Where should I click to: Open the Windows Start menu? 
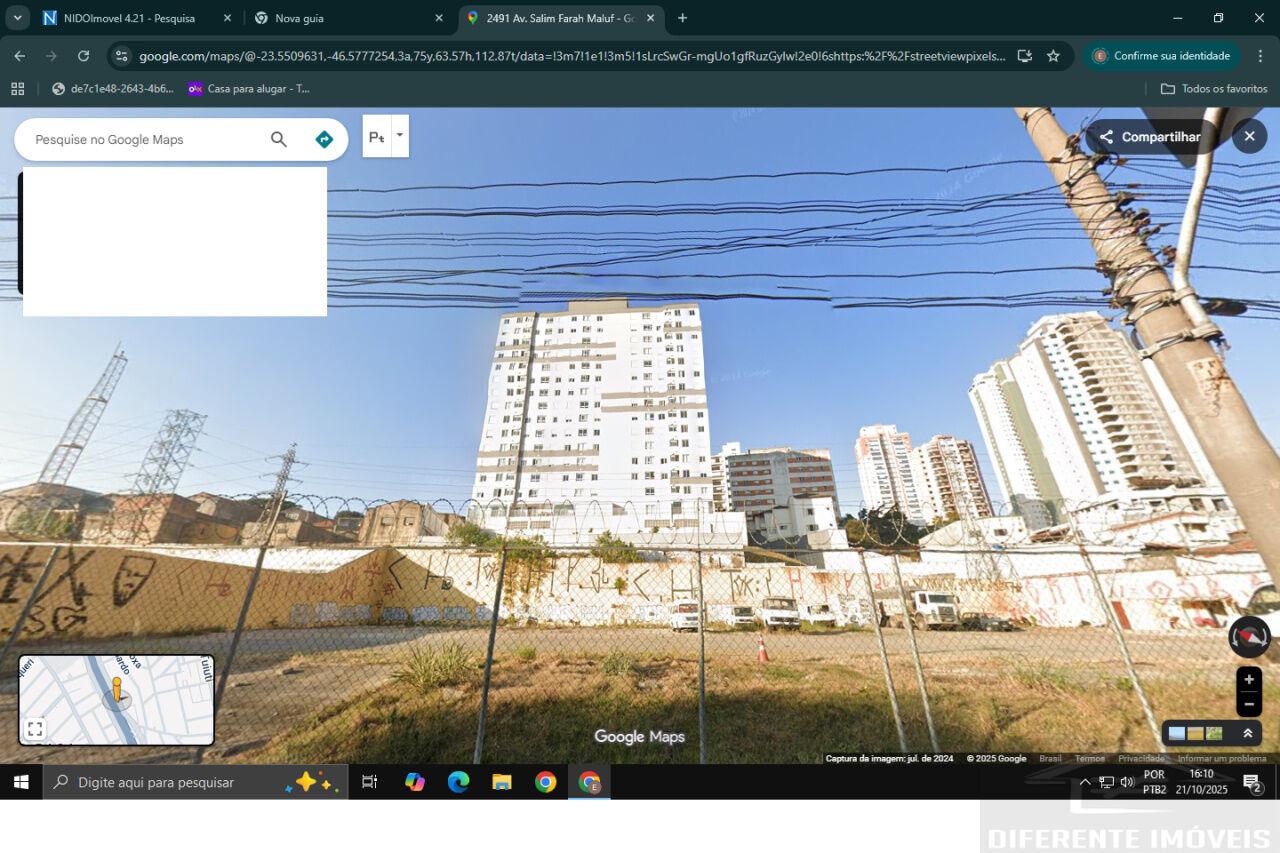point(21,782)
